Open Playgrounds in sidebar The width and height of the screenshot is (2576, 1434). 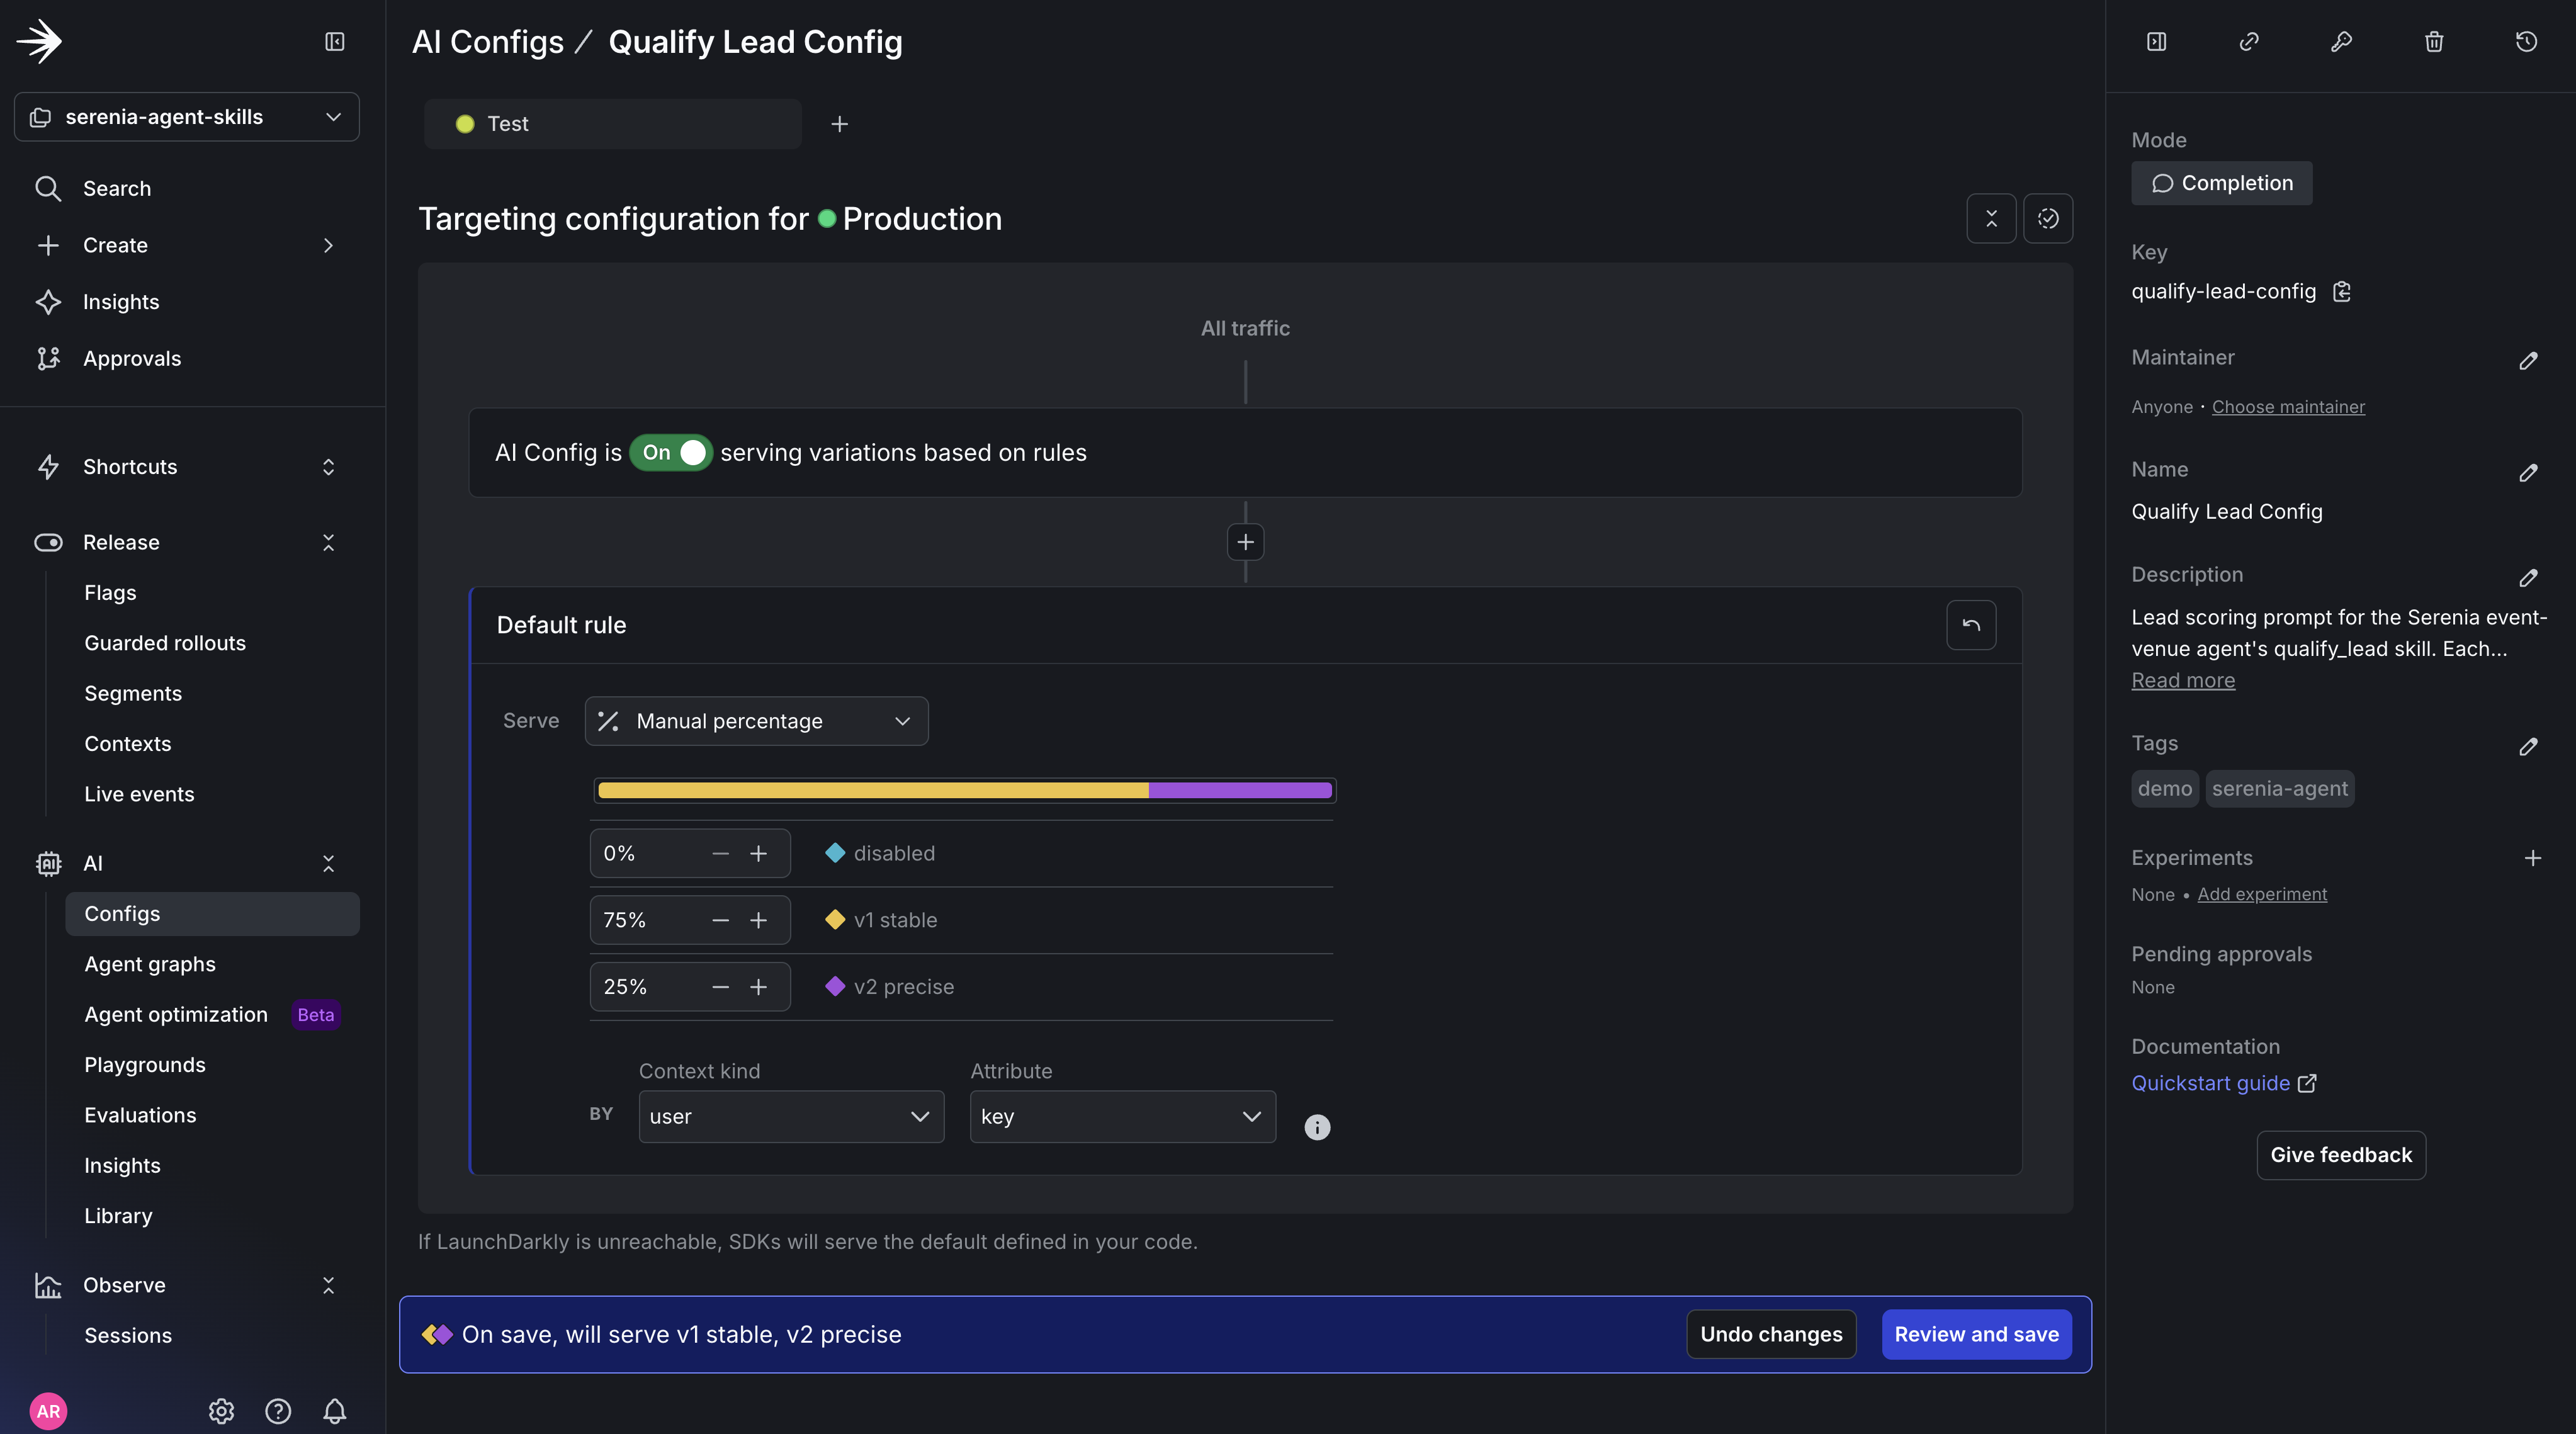pyautogui.click(x=145, y=1065)
